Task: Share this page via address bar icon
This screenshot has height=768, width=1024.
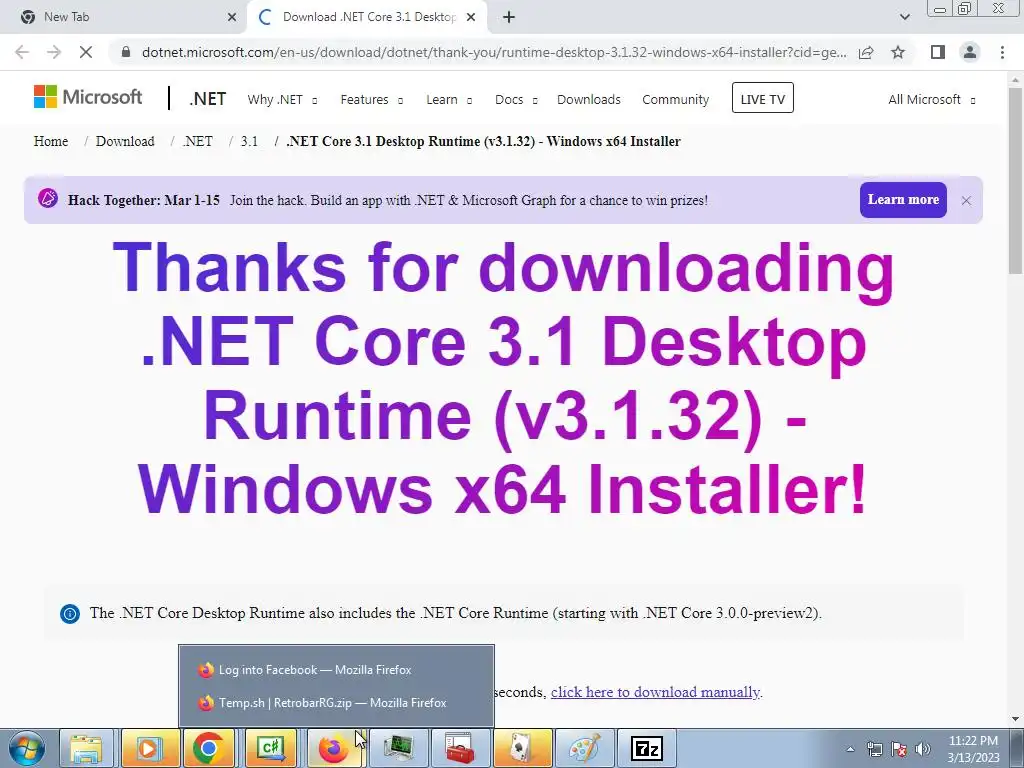Action: tap(866, 52)
